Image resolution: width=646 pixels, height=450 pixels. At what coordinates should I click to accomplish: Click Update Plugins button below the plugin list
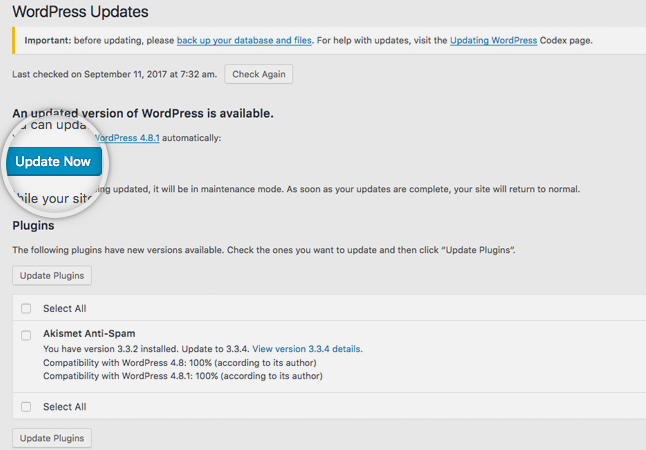52,438
